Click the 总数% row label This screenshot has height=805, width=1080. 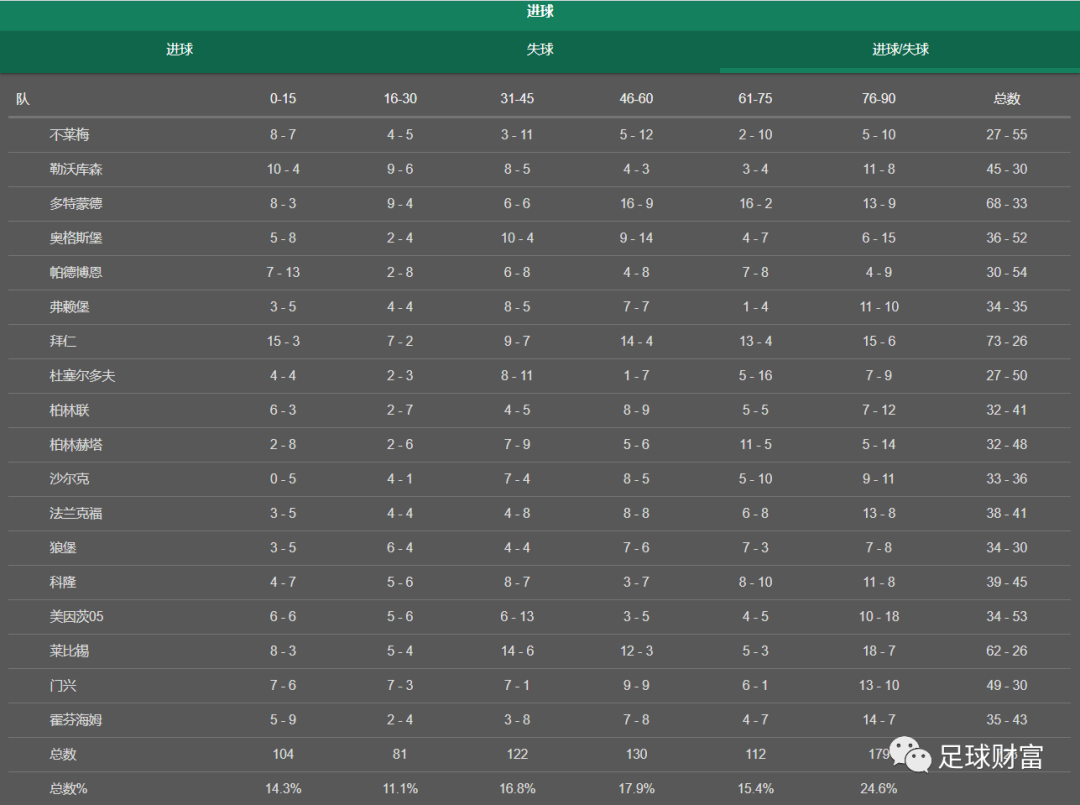68,789
